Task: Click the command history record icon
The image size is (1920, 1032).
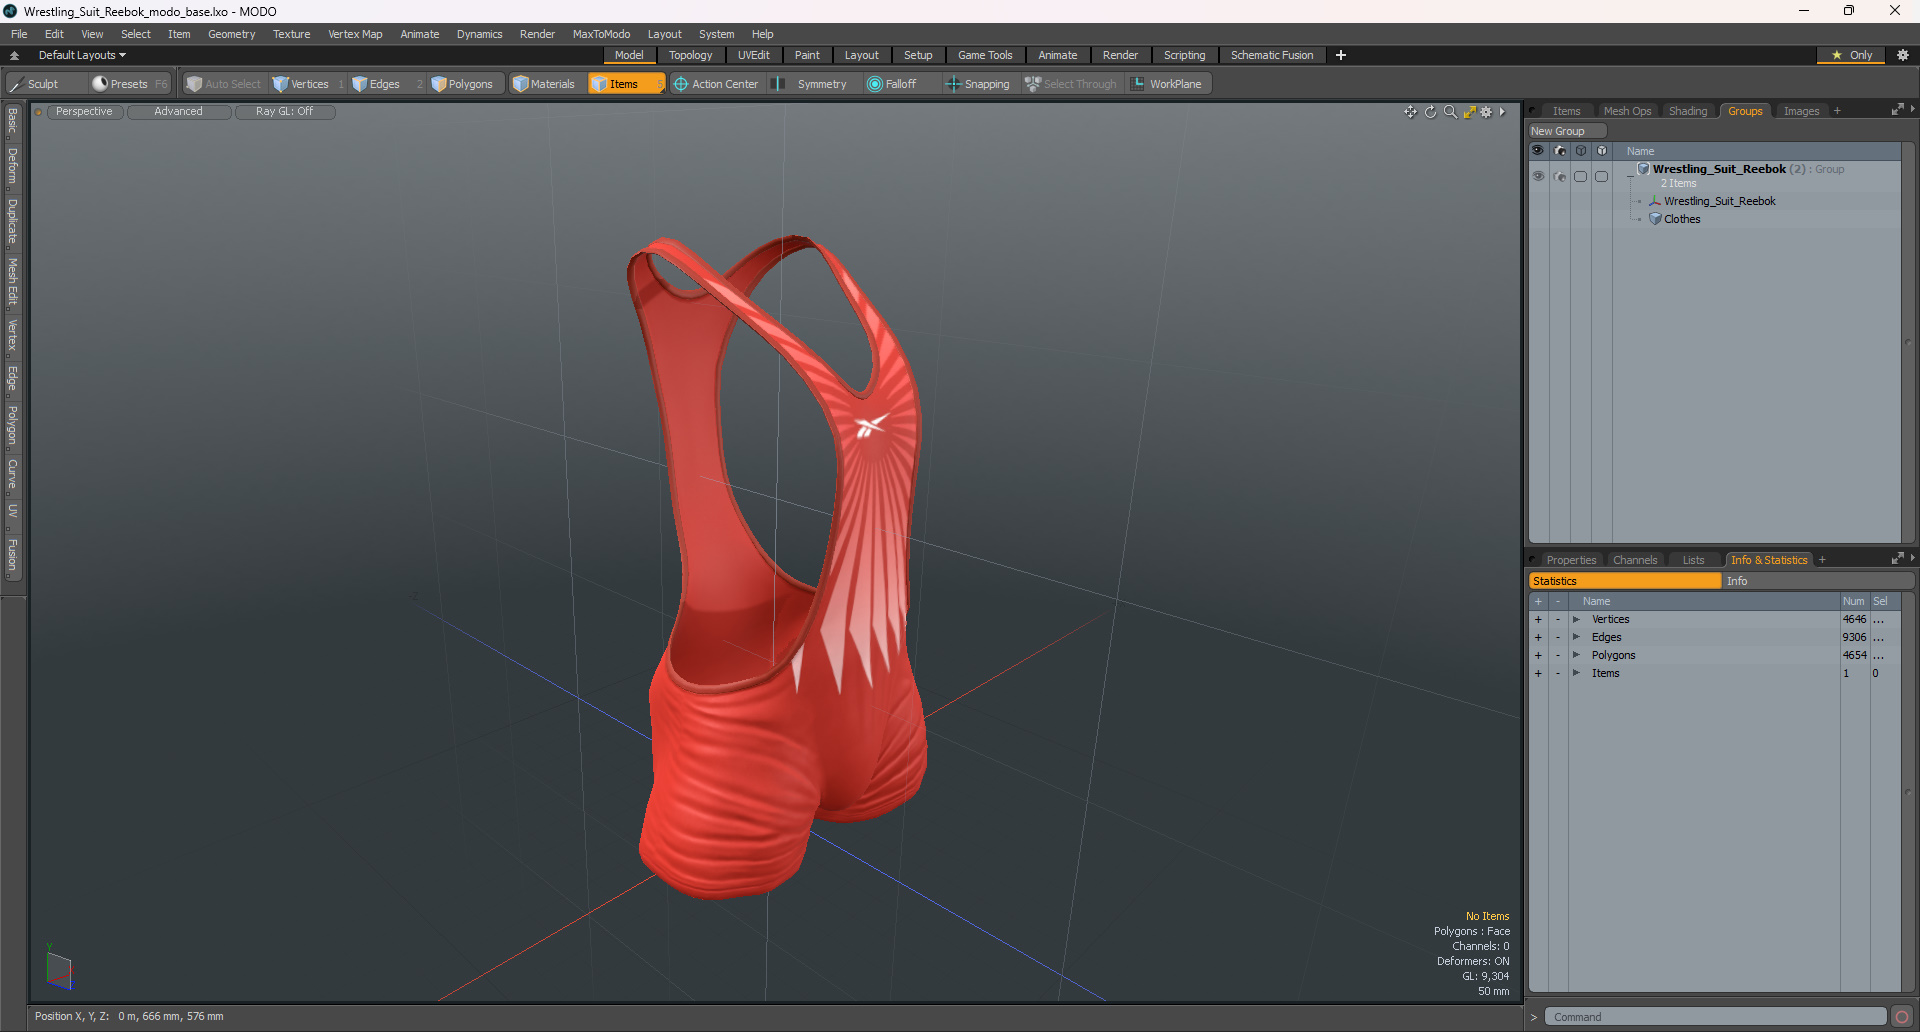Action: click(x=1901, y=1017)
